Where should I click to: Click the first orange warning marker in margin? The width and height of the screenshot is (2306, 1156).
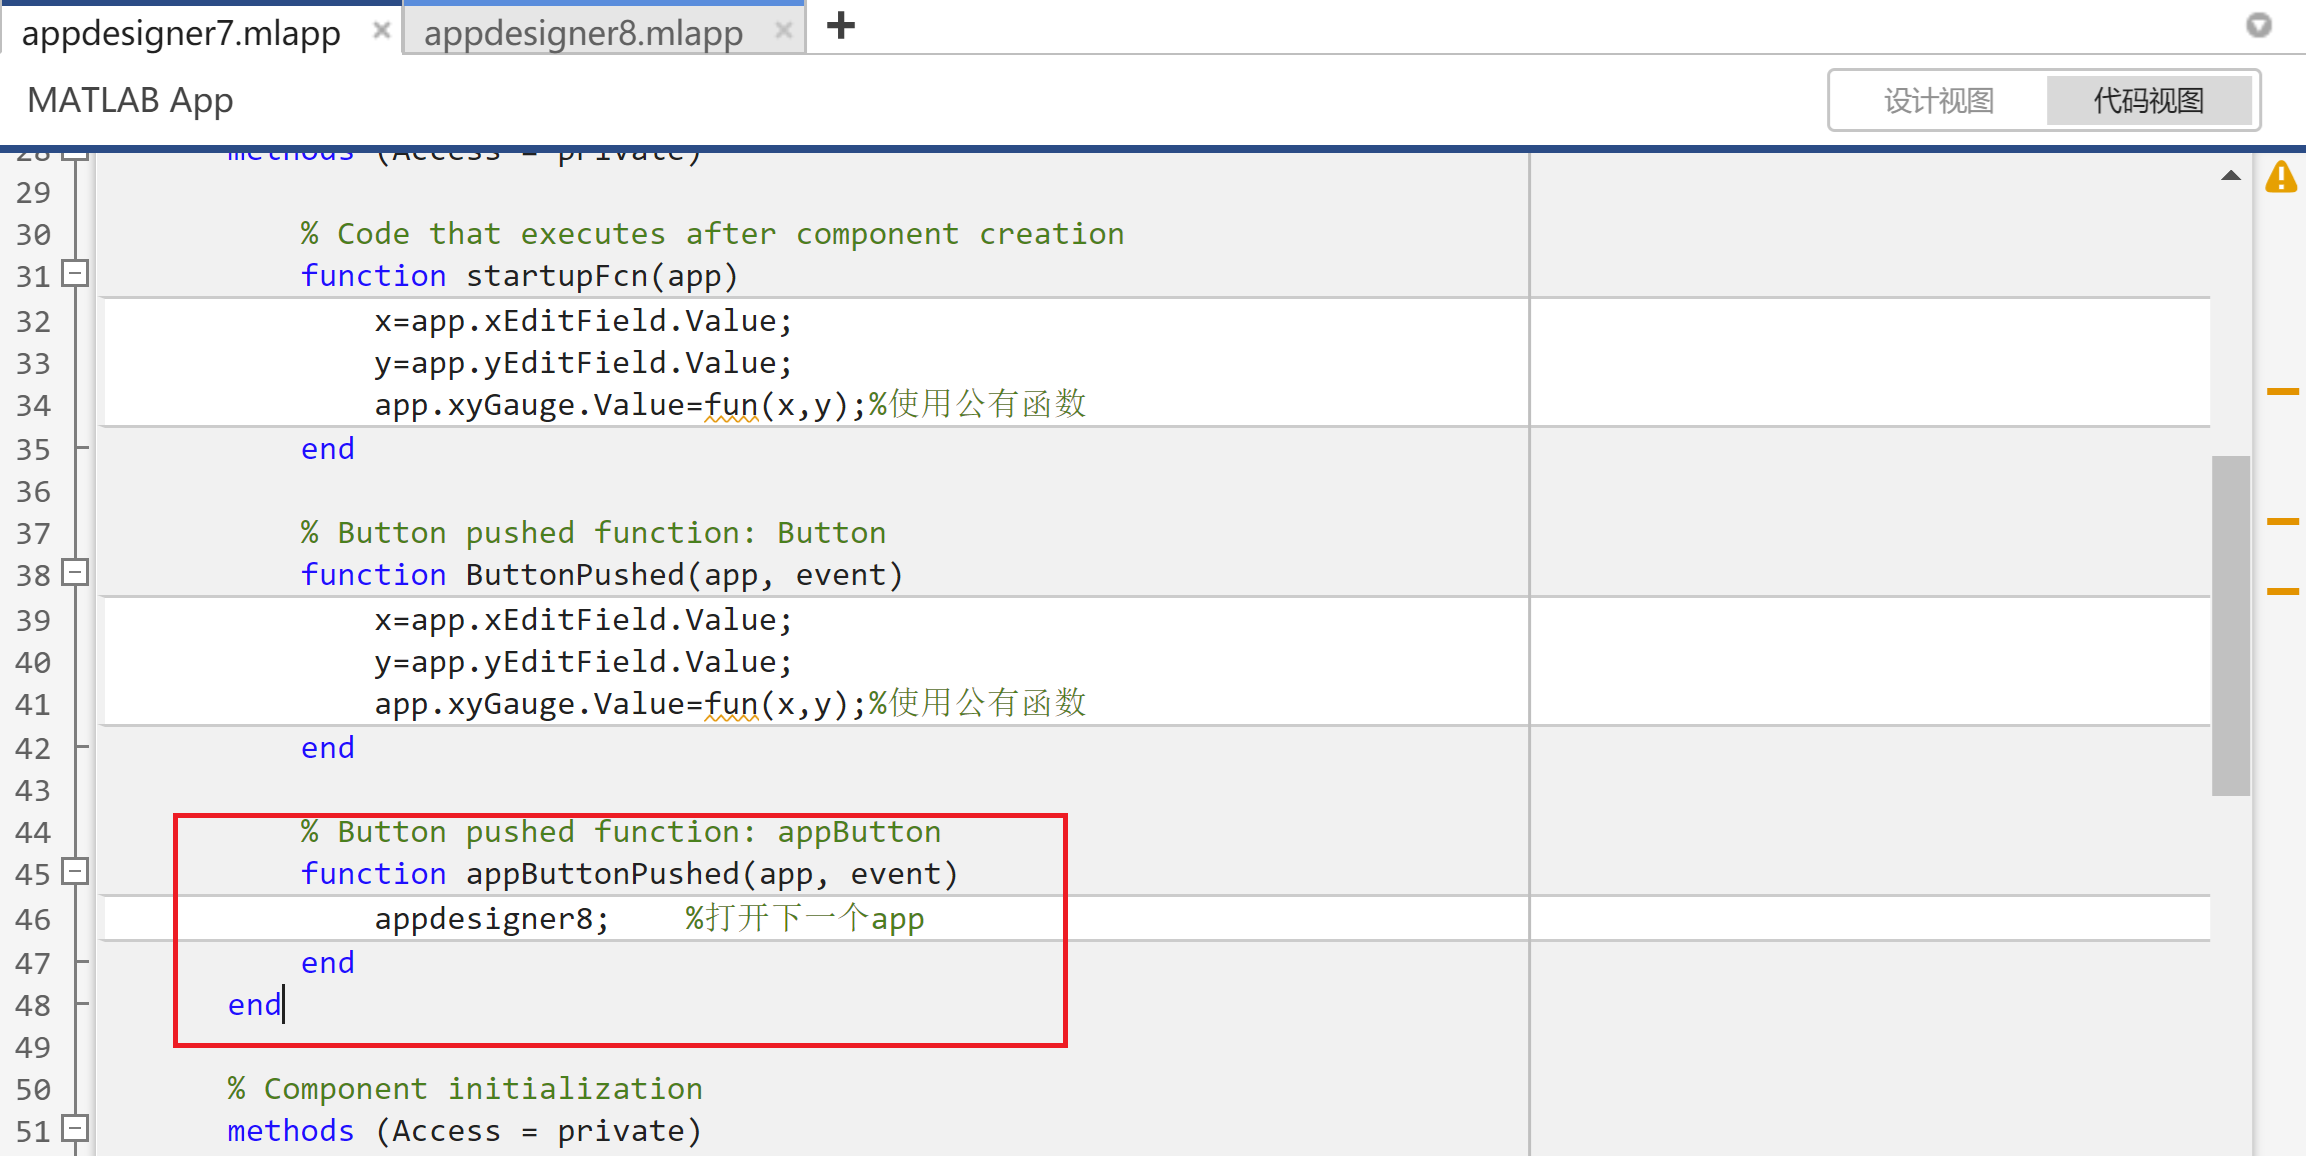(2282, 391)
